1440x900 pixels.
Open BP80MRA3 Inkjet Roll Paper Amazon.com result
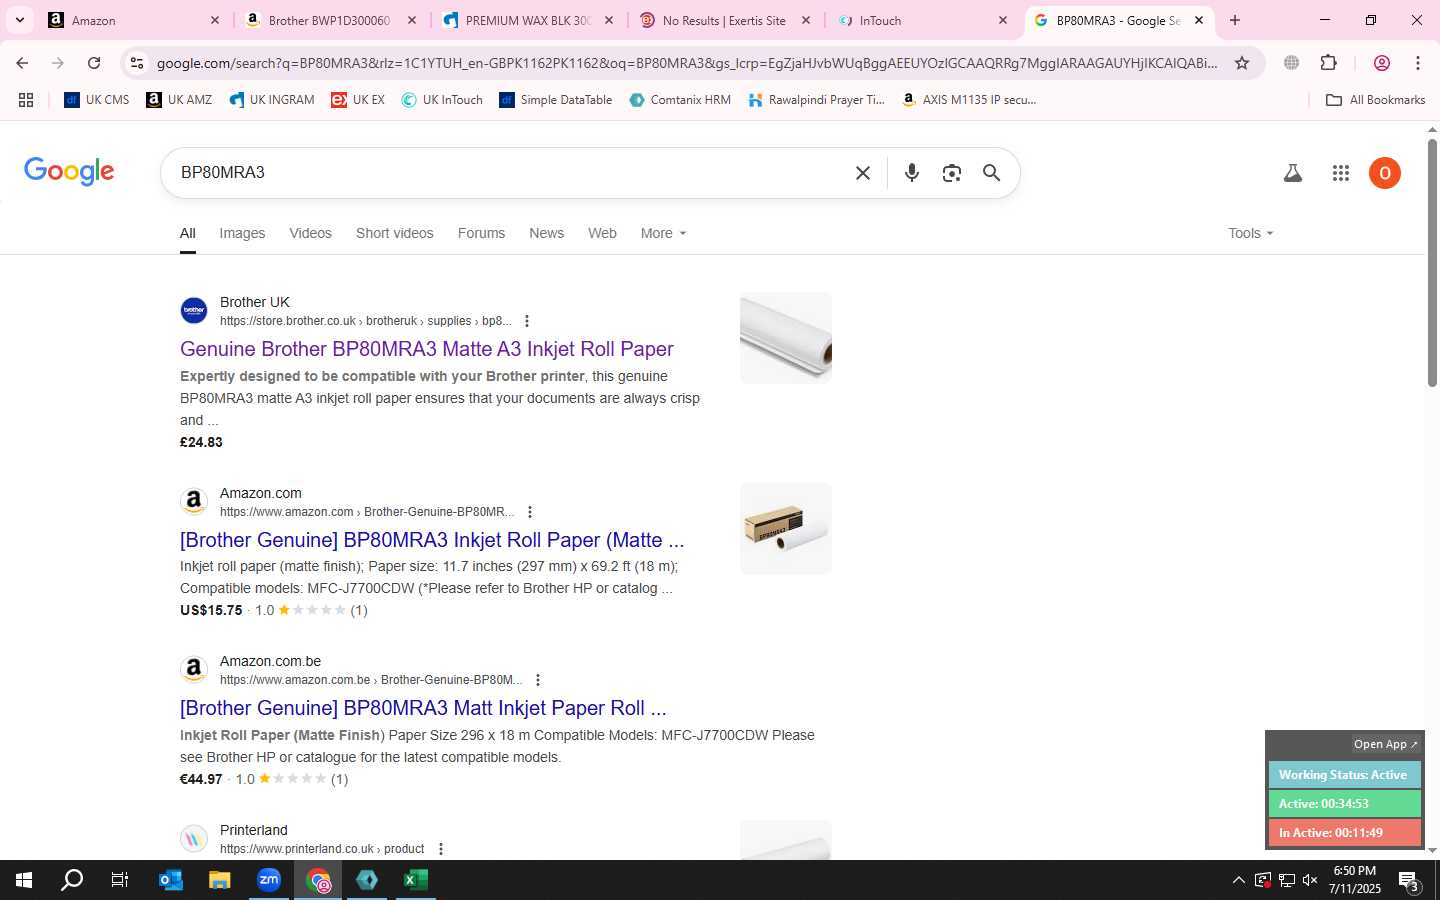tap(432, 540)
